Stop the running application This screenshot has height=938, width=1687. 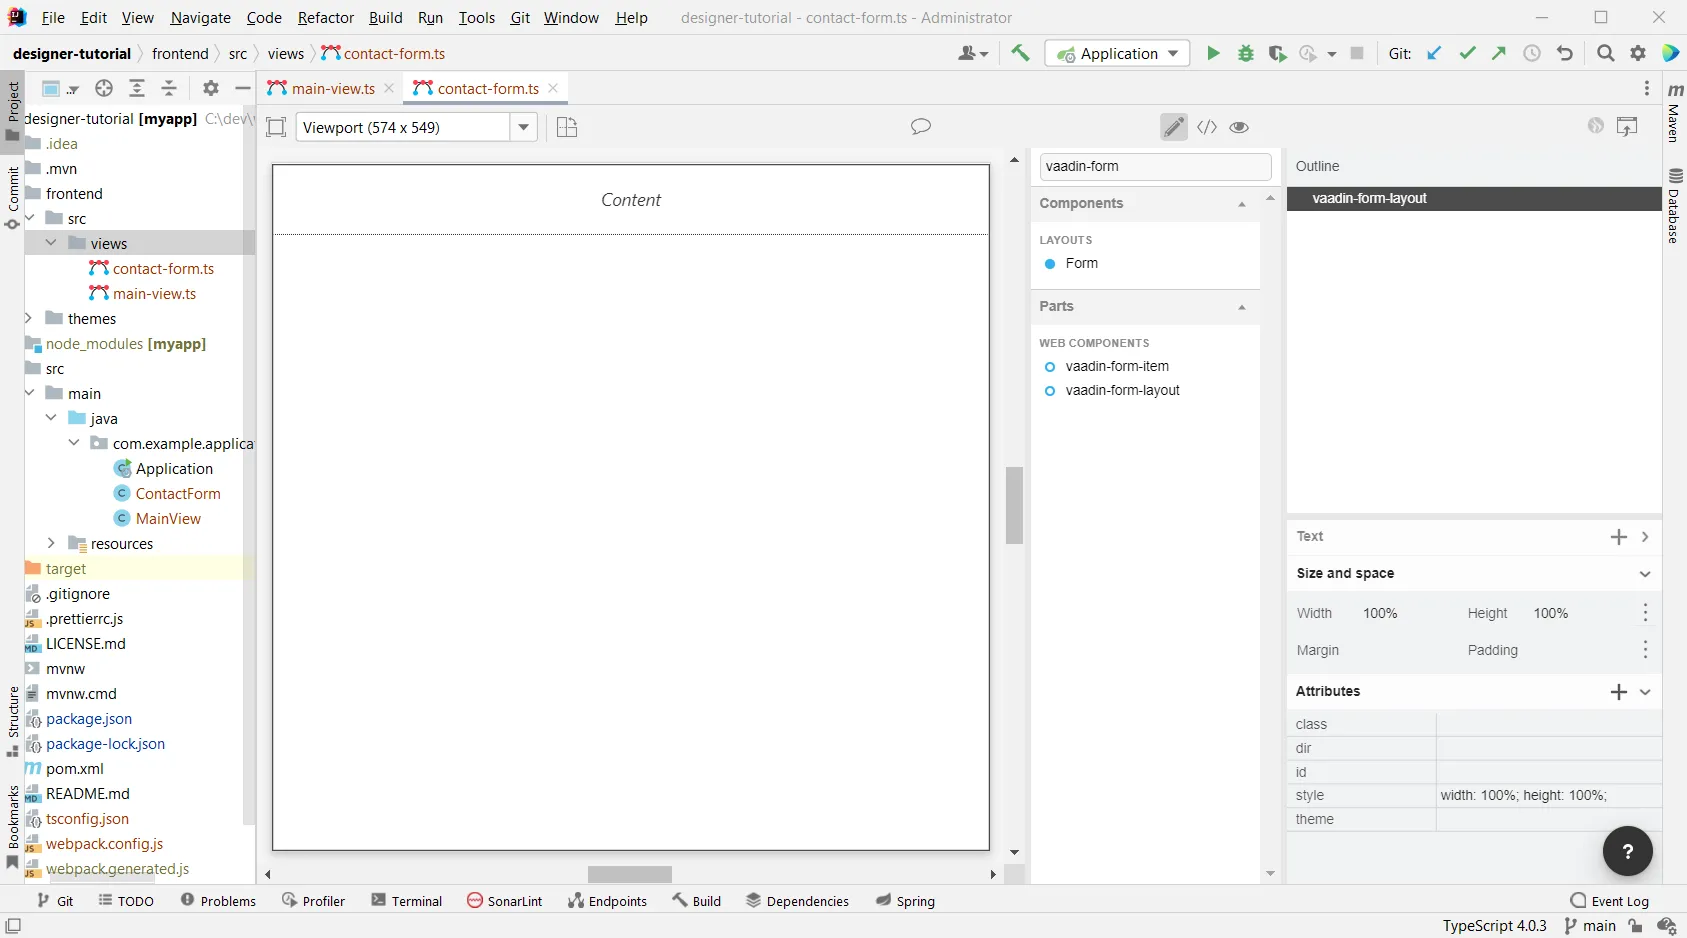click(1357, 53)
